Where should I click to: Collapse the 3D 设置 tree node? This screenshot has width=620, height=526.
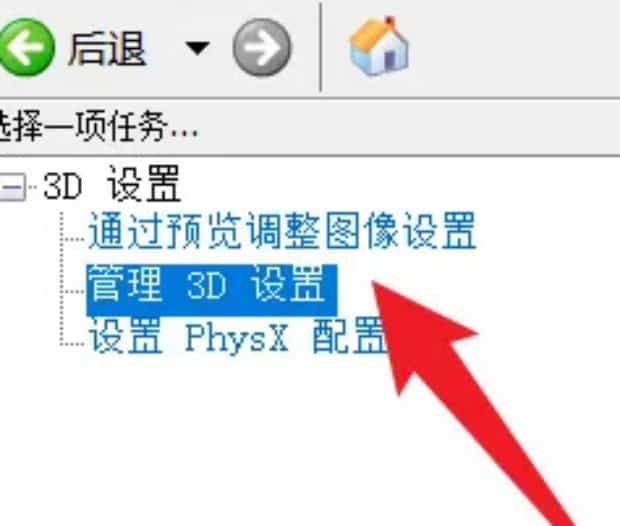13,186
